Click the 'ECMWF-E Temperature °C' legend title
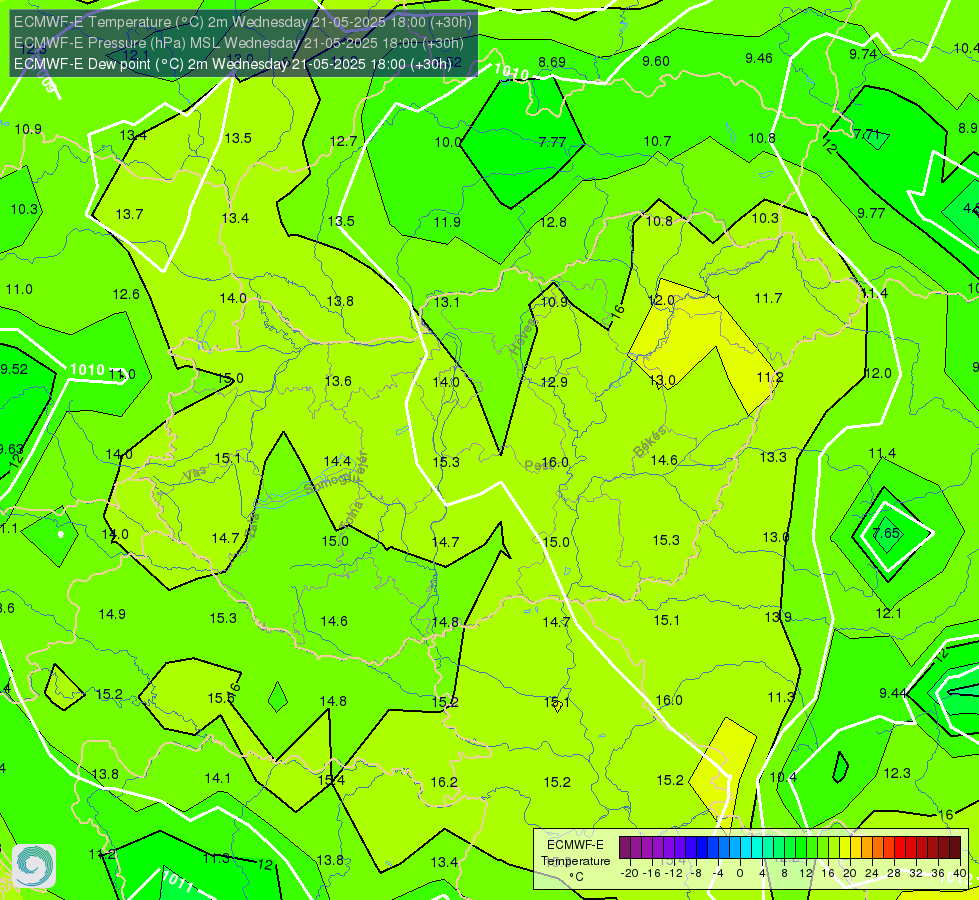Image resolution: width=979 pixels, height=900 pixels. click(x=575, y=861)
